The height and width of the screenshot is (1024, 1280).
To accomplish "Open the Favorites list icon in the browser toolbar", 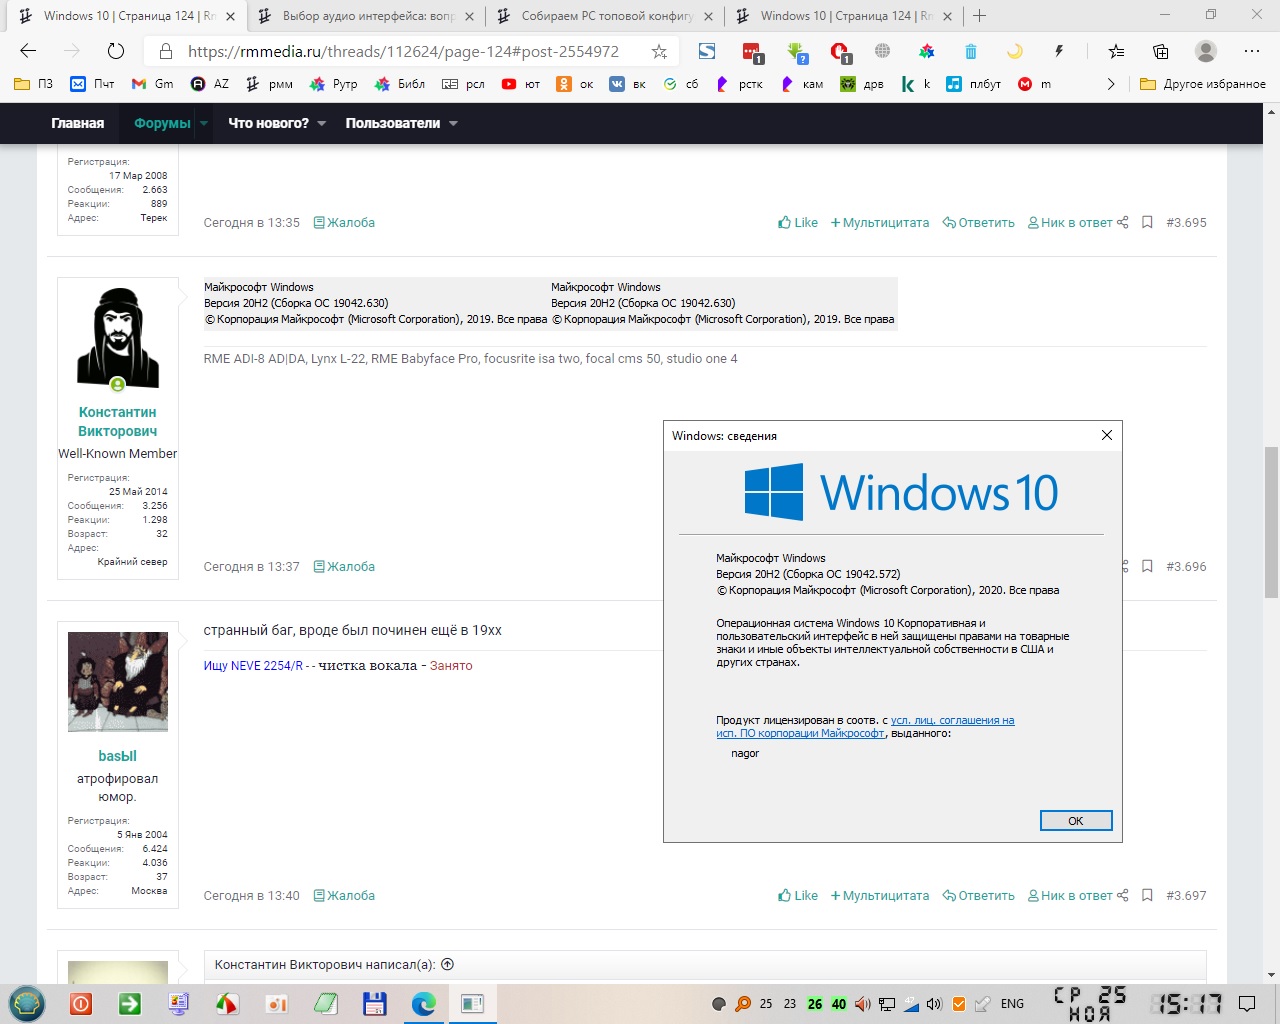I will coord(1116,51).
